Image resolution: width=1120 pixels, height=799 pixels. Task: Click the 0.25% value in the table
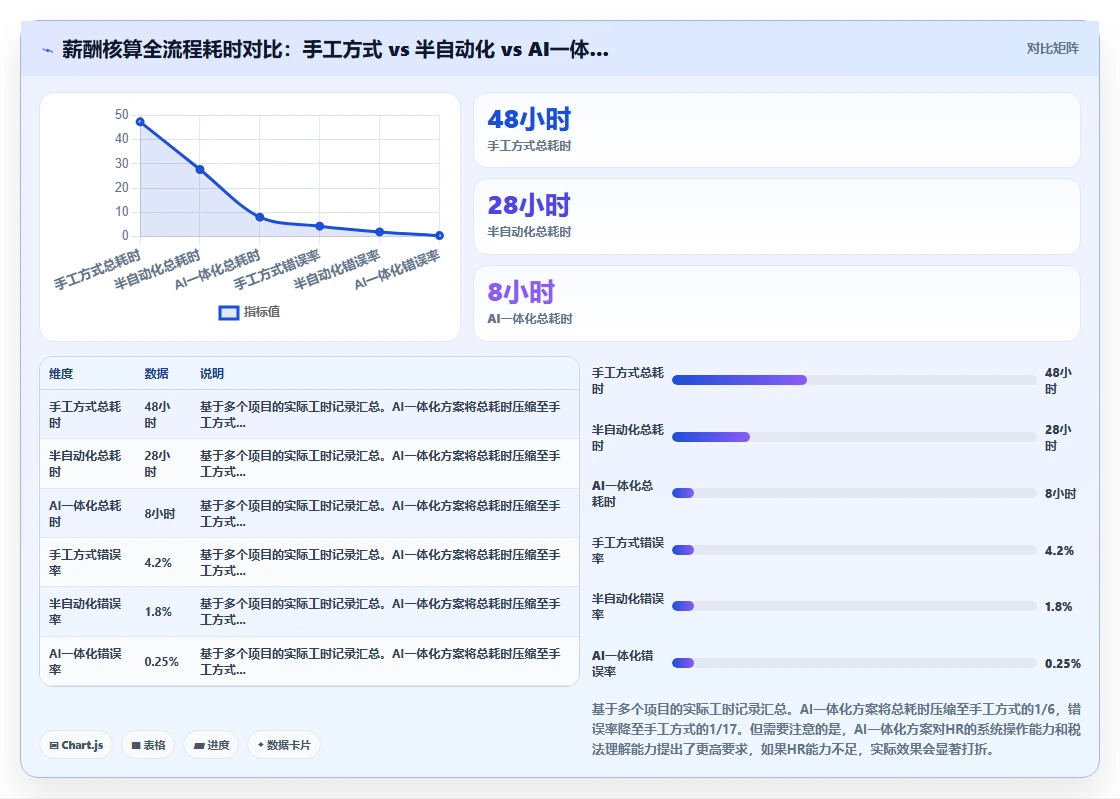[x=161, y=662]
